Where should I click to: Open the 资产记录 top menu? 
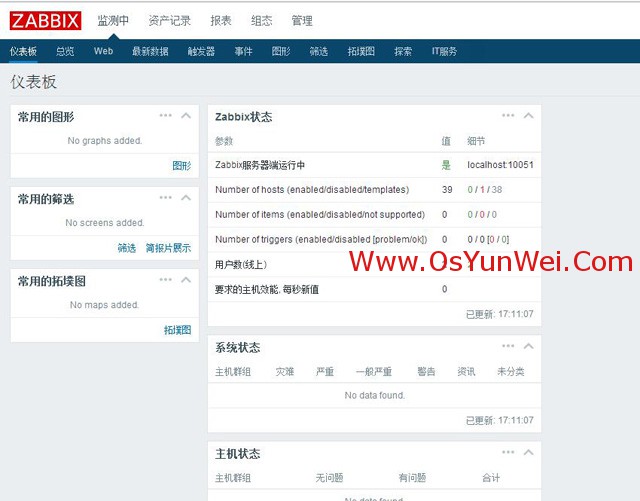tap(169, 21)
